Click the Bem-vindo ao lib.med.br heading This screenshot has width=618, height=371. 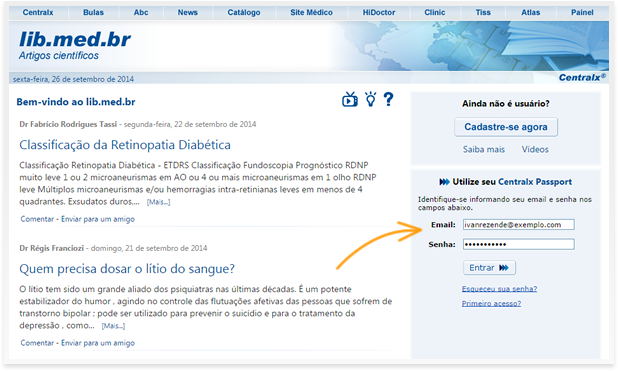76,102
